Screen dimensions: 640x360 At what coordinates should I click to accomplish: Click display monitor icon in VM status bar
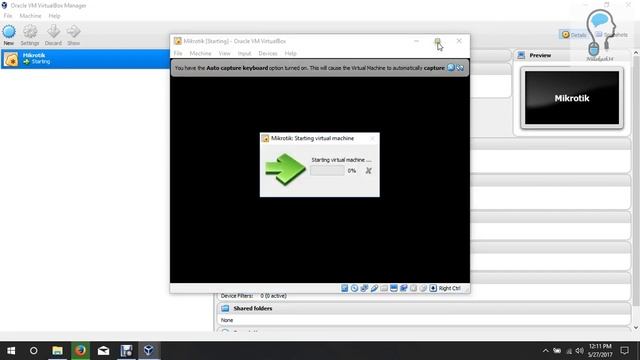(394, 288)
